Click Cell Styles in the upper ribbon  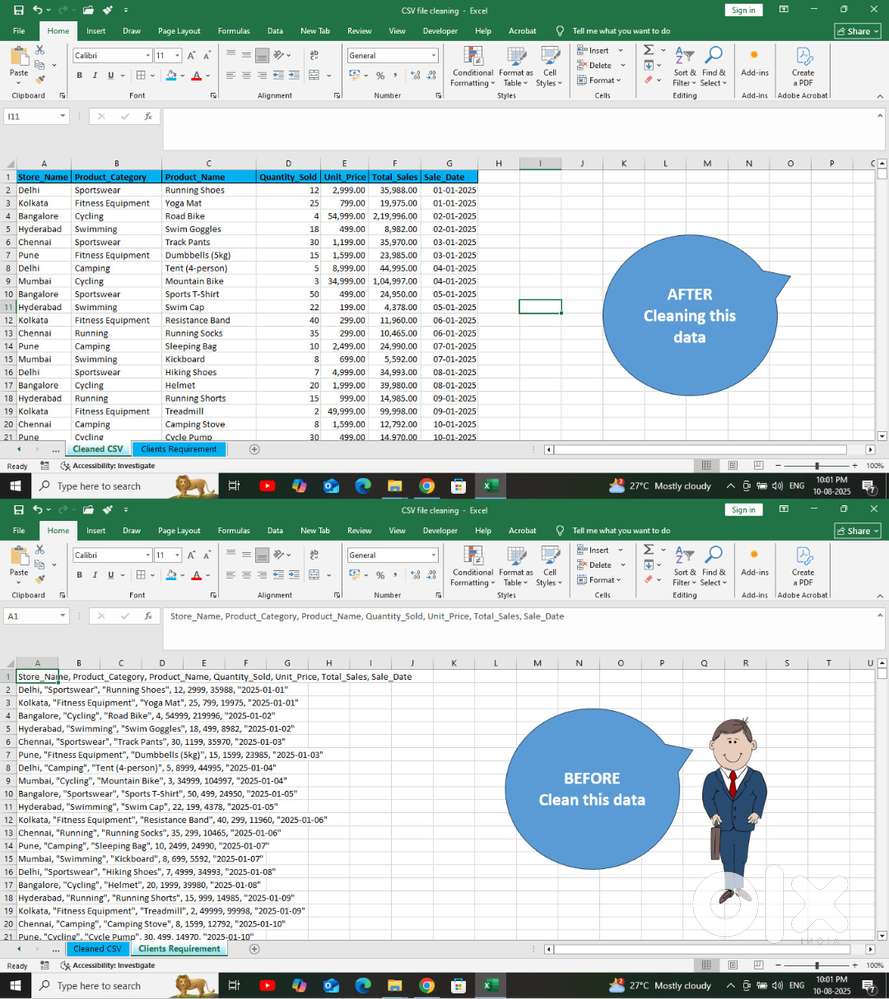point(550,65)
